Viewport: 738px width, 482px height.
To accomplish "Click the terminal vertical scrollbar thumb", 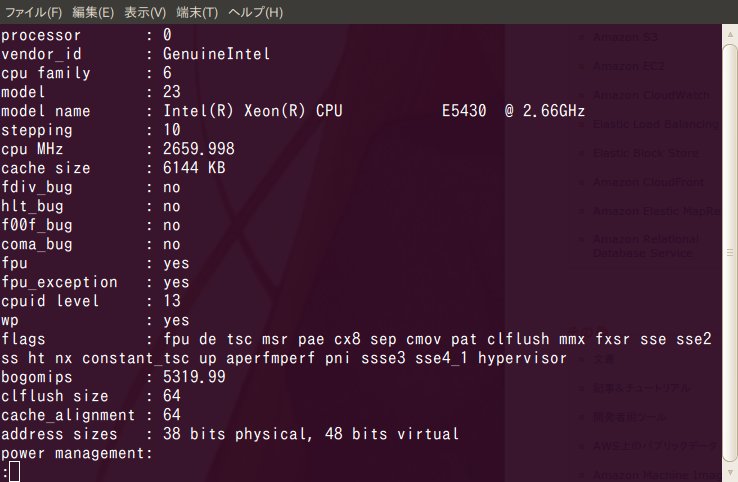I will [730, 253].
